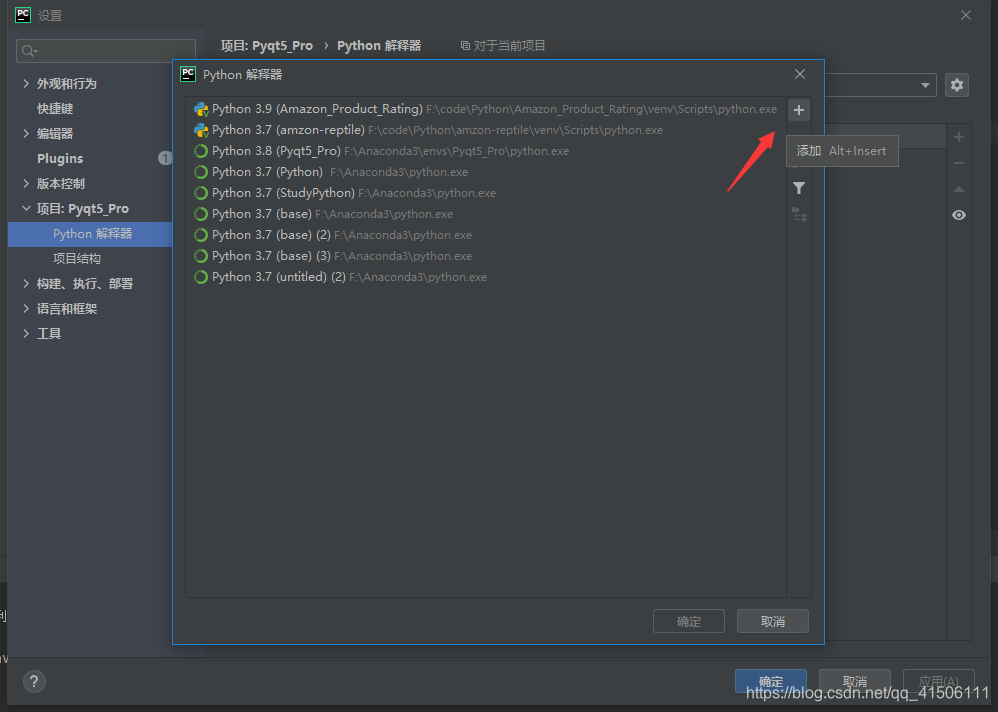Expand the 版本控制 settings section
Image resolution: width=998 pixels, height=712 pixels.
(x=26, y=183)
